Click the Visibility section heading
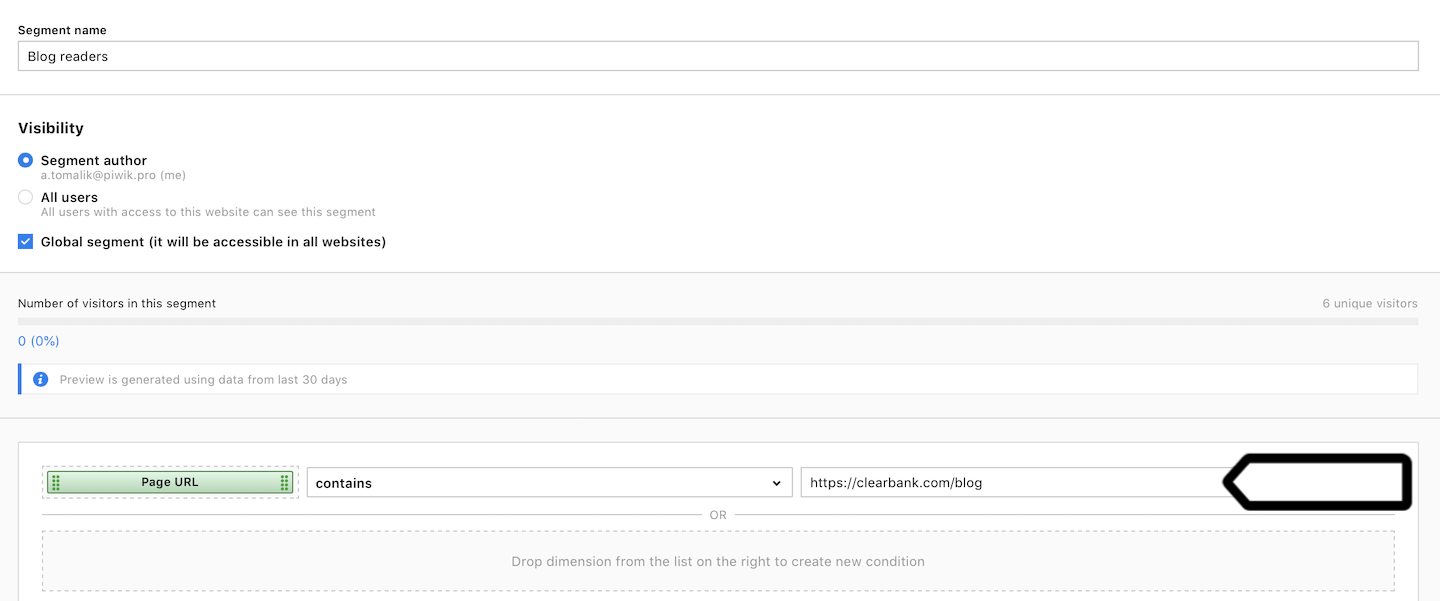1440x601 pixels. click(51, 128)
